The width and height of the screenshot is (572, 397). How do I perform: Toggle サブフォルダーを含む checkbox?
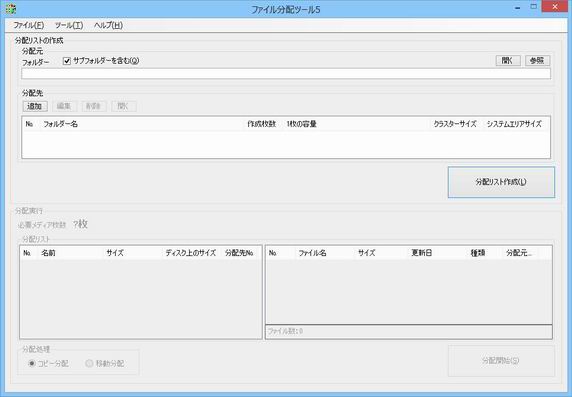(67, 61)
